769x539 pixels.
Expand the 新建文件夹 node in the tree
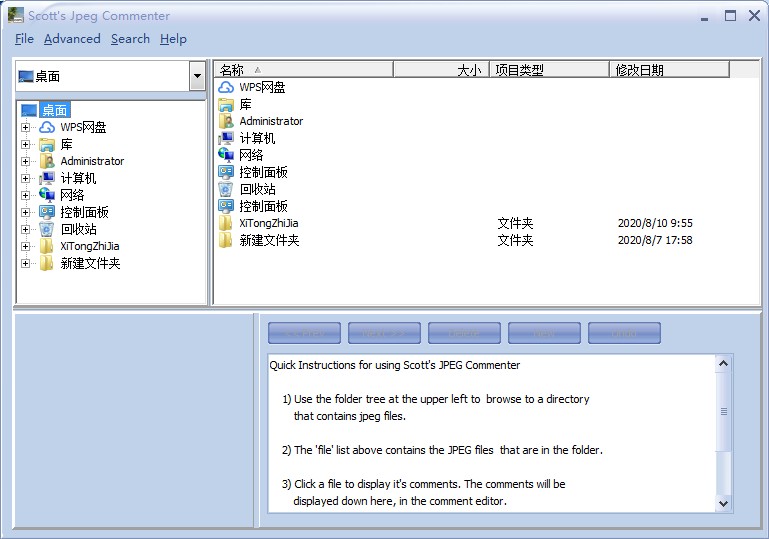[x=26, y=263]
